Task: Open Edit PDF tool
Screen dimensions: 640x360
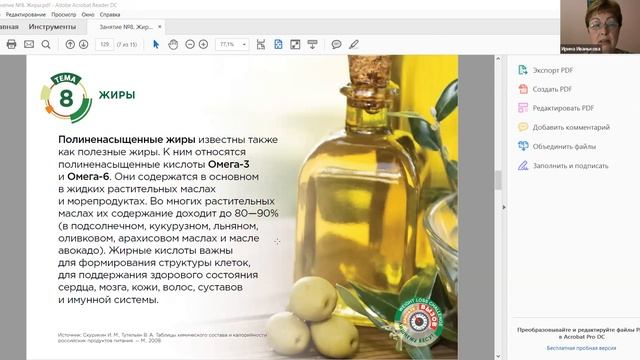Action: point(556,108)
